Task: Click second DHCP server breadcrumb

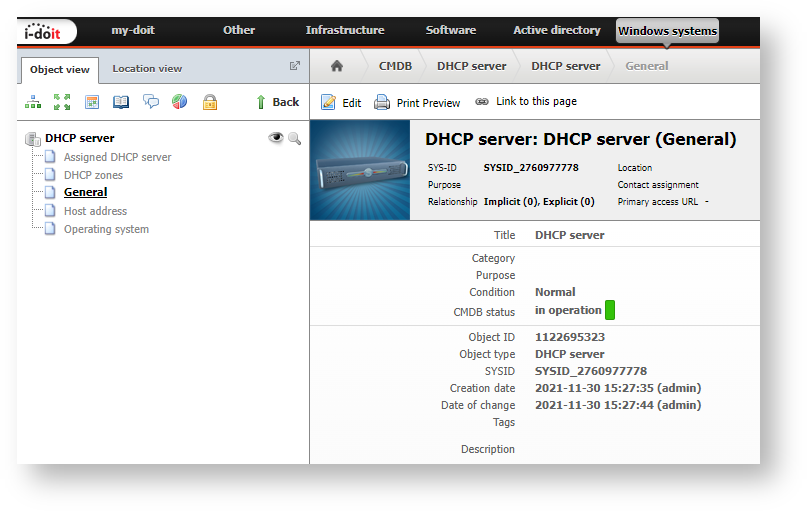Action: point(566,66)
